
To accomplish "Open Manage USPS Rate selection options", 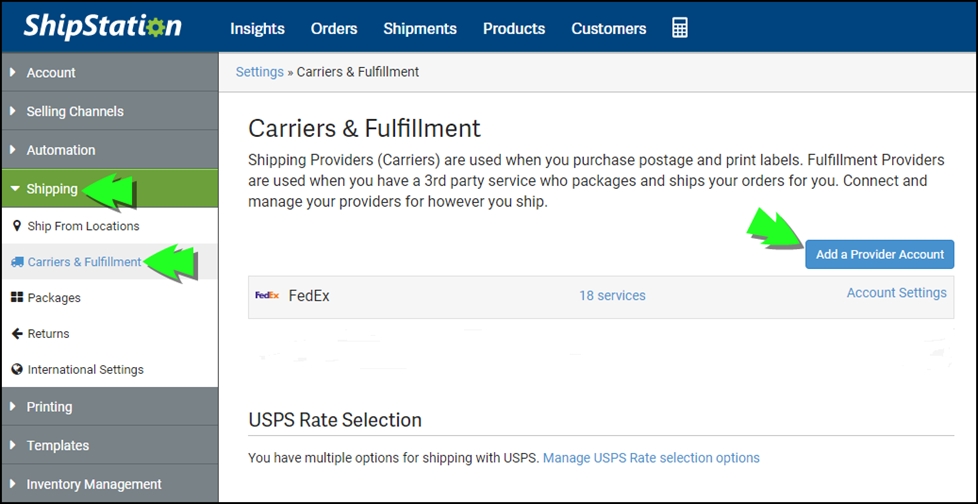I will 651,458.
